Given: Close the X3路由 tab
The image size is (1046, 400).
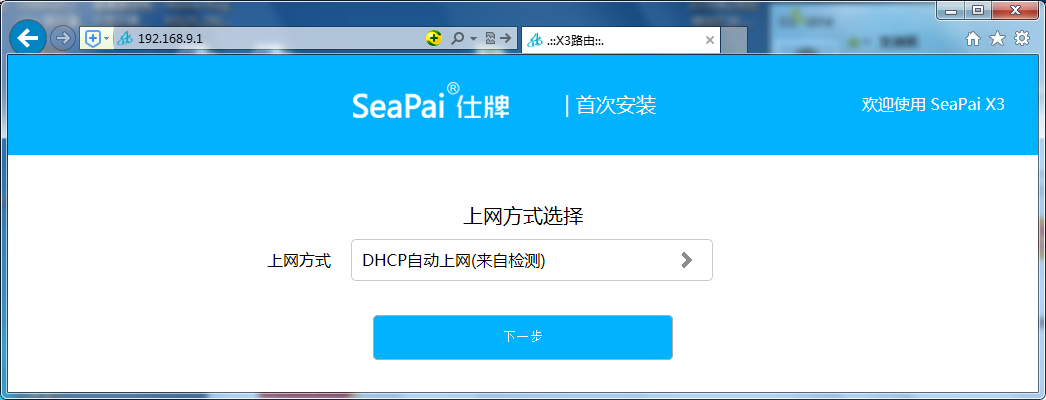Looking at the screenshot, I should [710, 40].
